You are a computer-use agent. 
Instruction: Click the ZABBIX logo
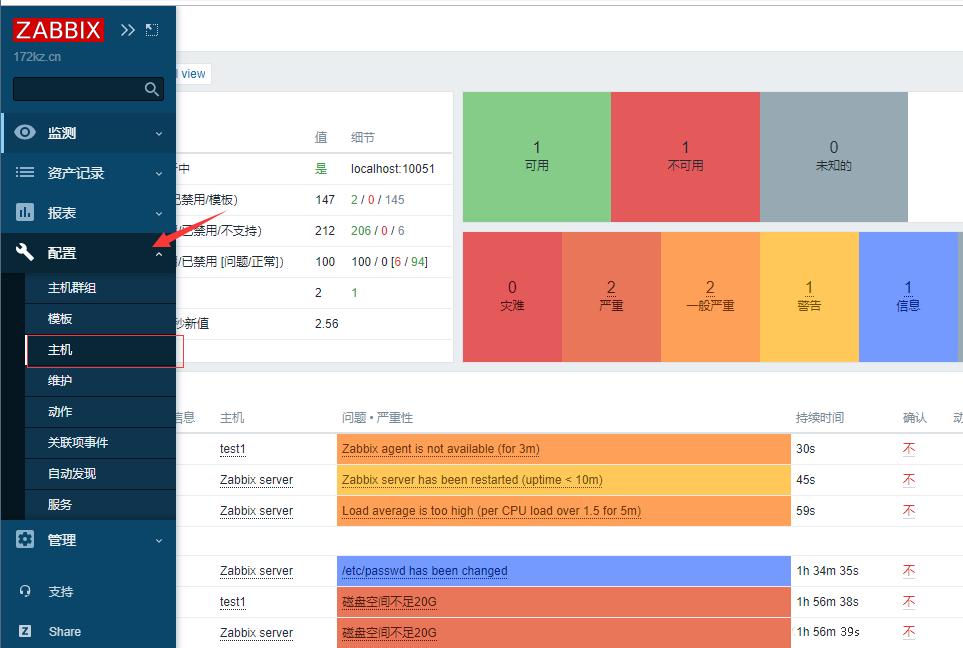click(57, 29)
